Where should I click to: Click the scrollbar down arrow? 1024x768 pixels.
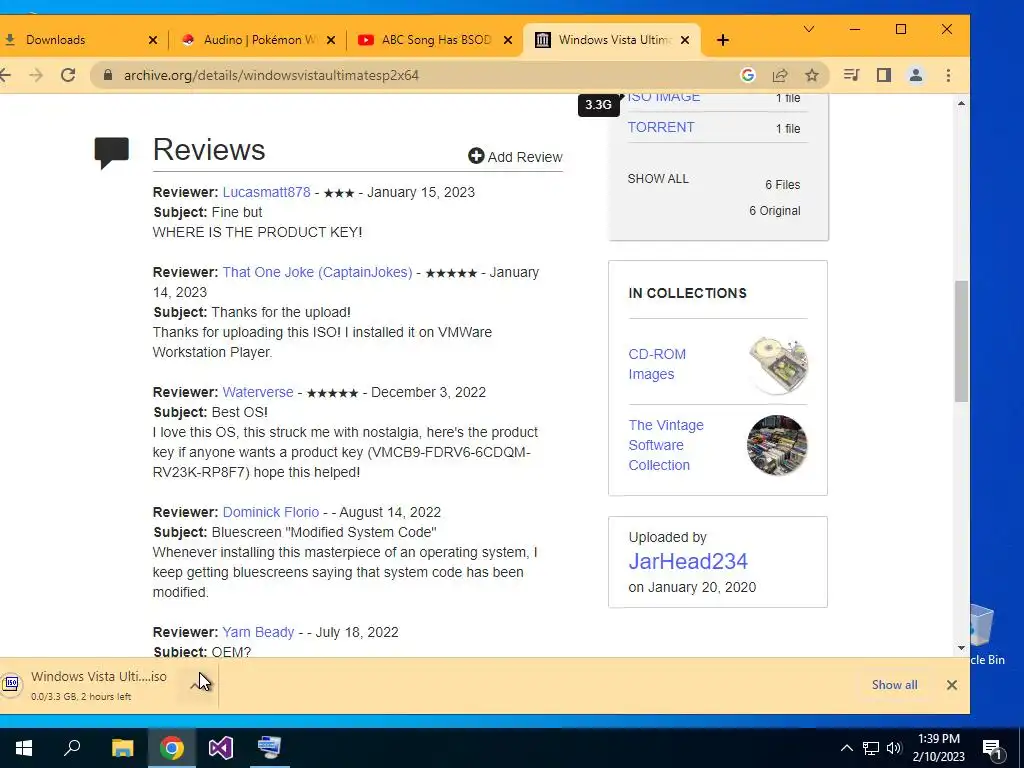tap(961, 648)
